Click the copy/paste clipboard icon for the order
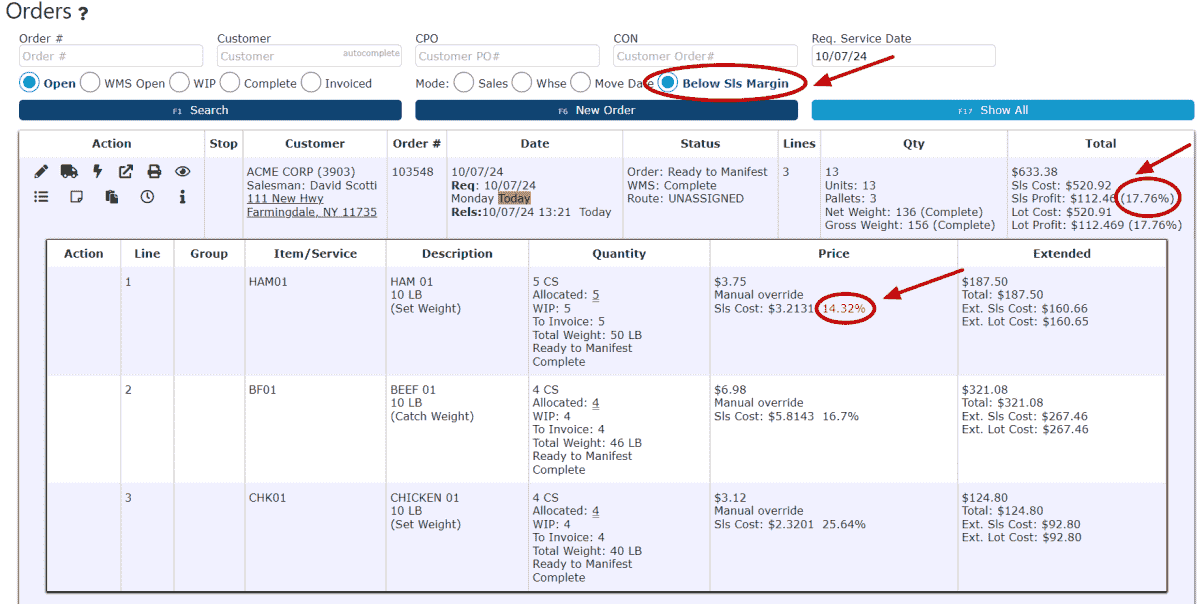 [112, 197]
